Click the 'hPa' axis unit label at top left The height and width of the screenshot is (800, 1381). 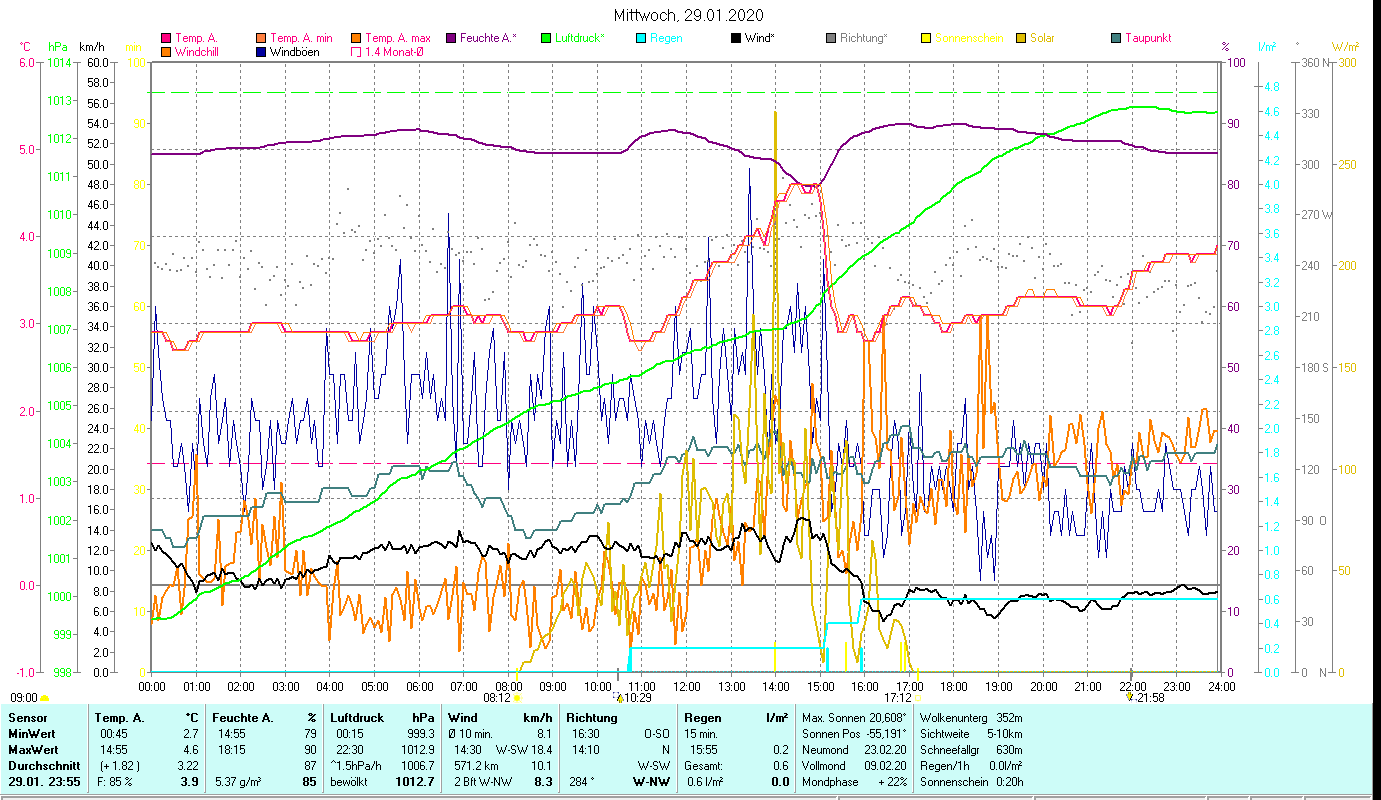[58, 47]
